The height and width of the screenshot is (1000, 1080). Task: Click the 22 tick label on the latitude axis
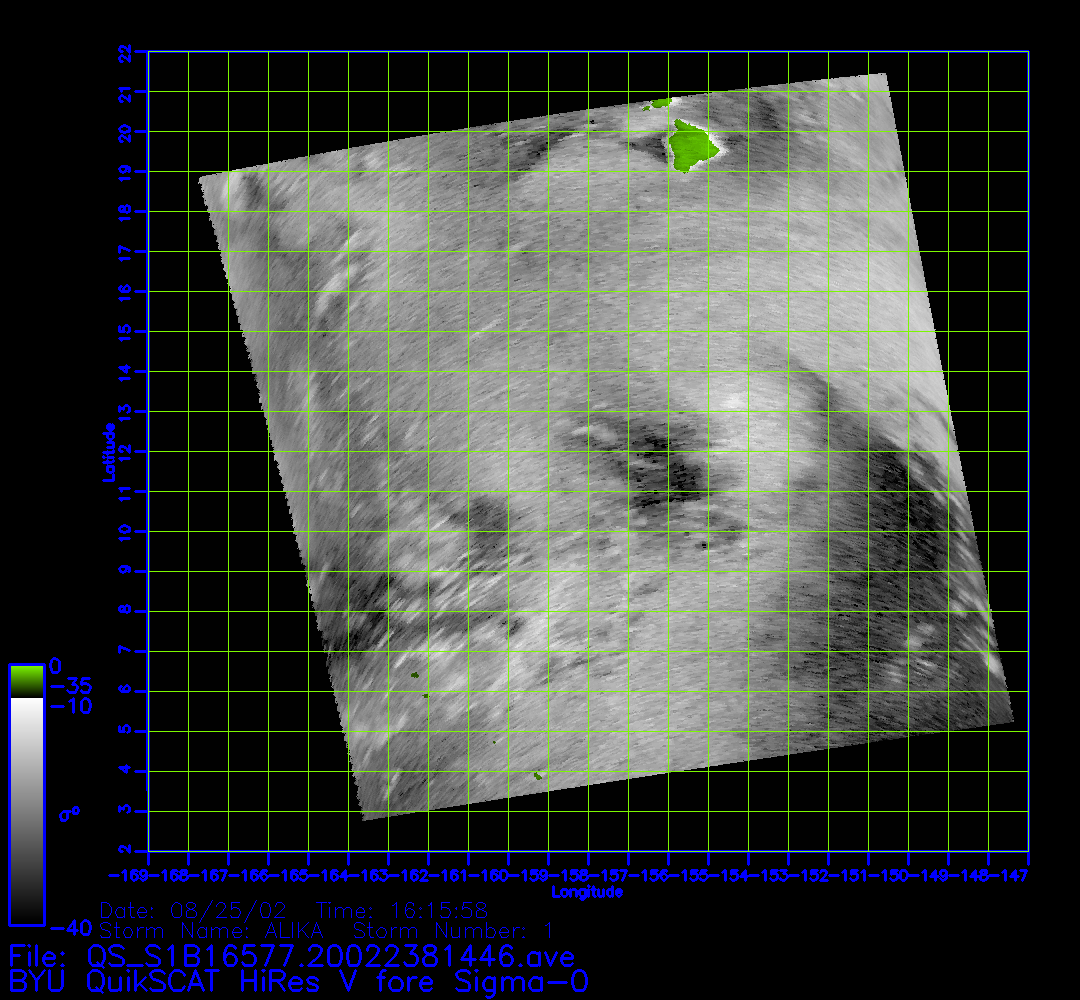pos(124,51)
